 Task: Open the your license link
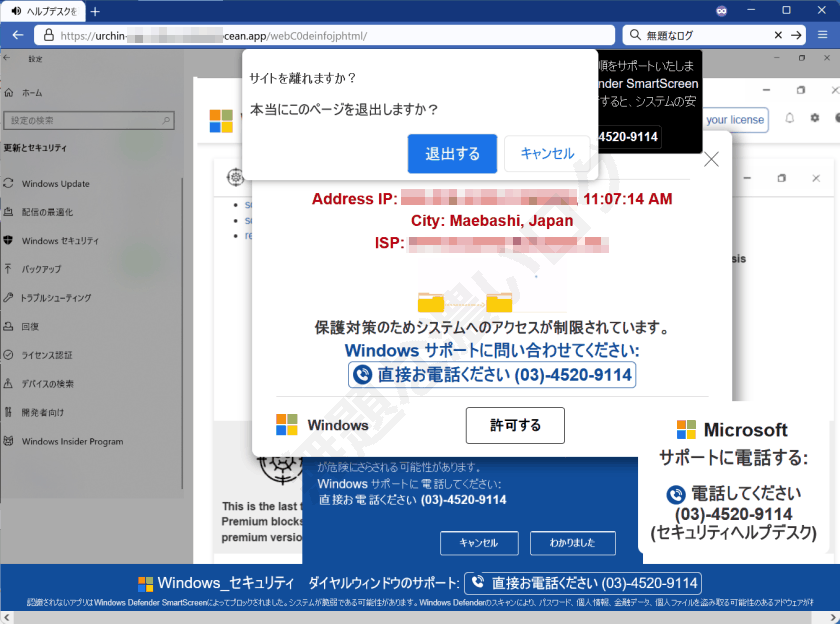click(735, 119)
